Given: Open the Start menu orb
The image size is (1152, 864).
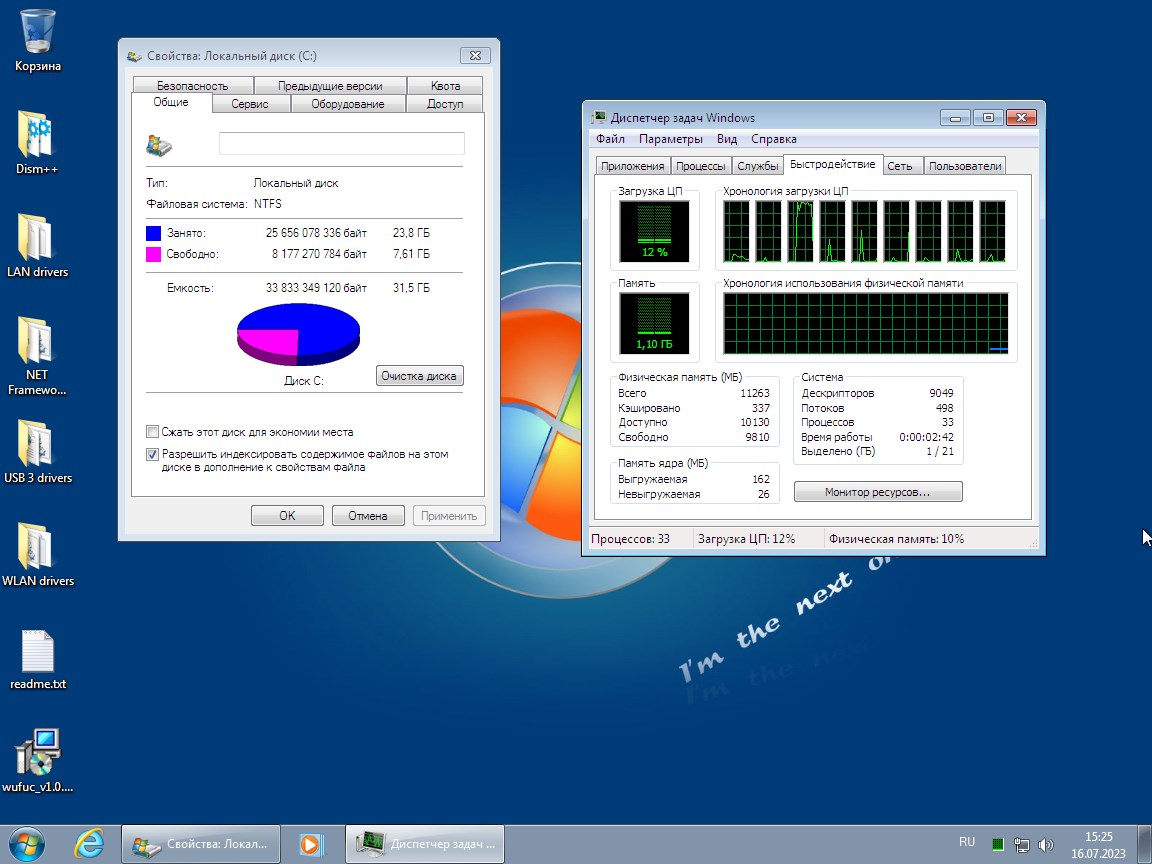Looking at the screenshot, I should (x=26, y=843).
